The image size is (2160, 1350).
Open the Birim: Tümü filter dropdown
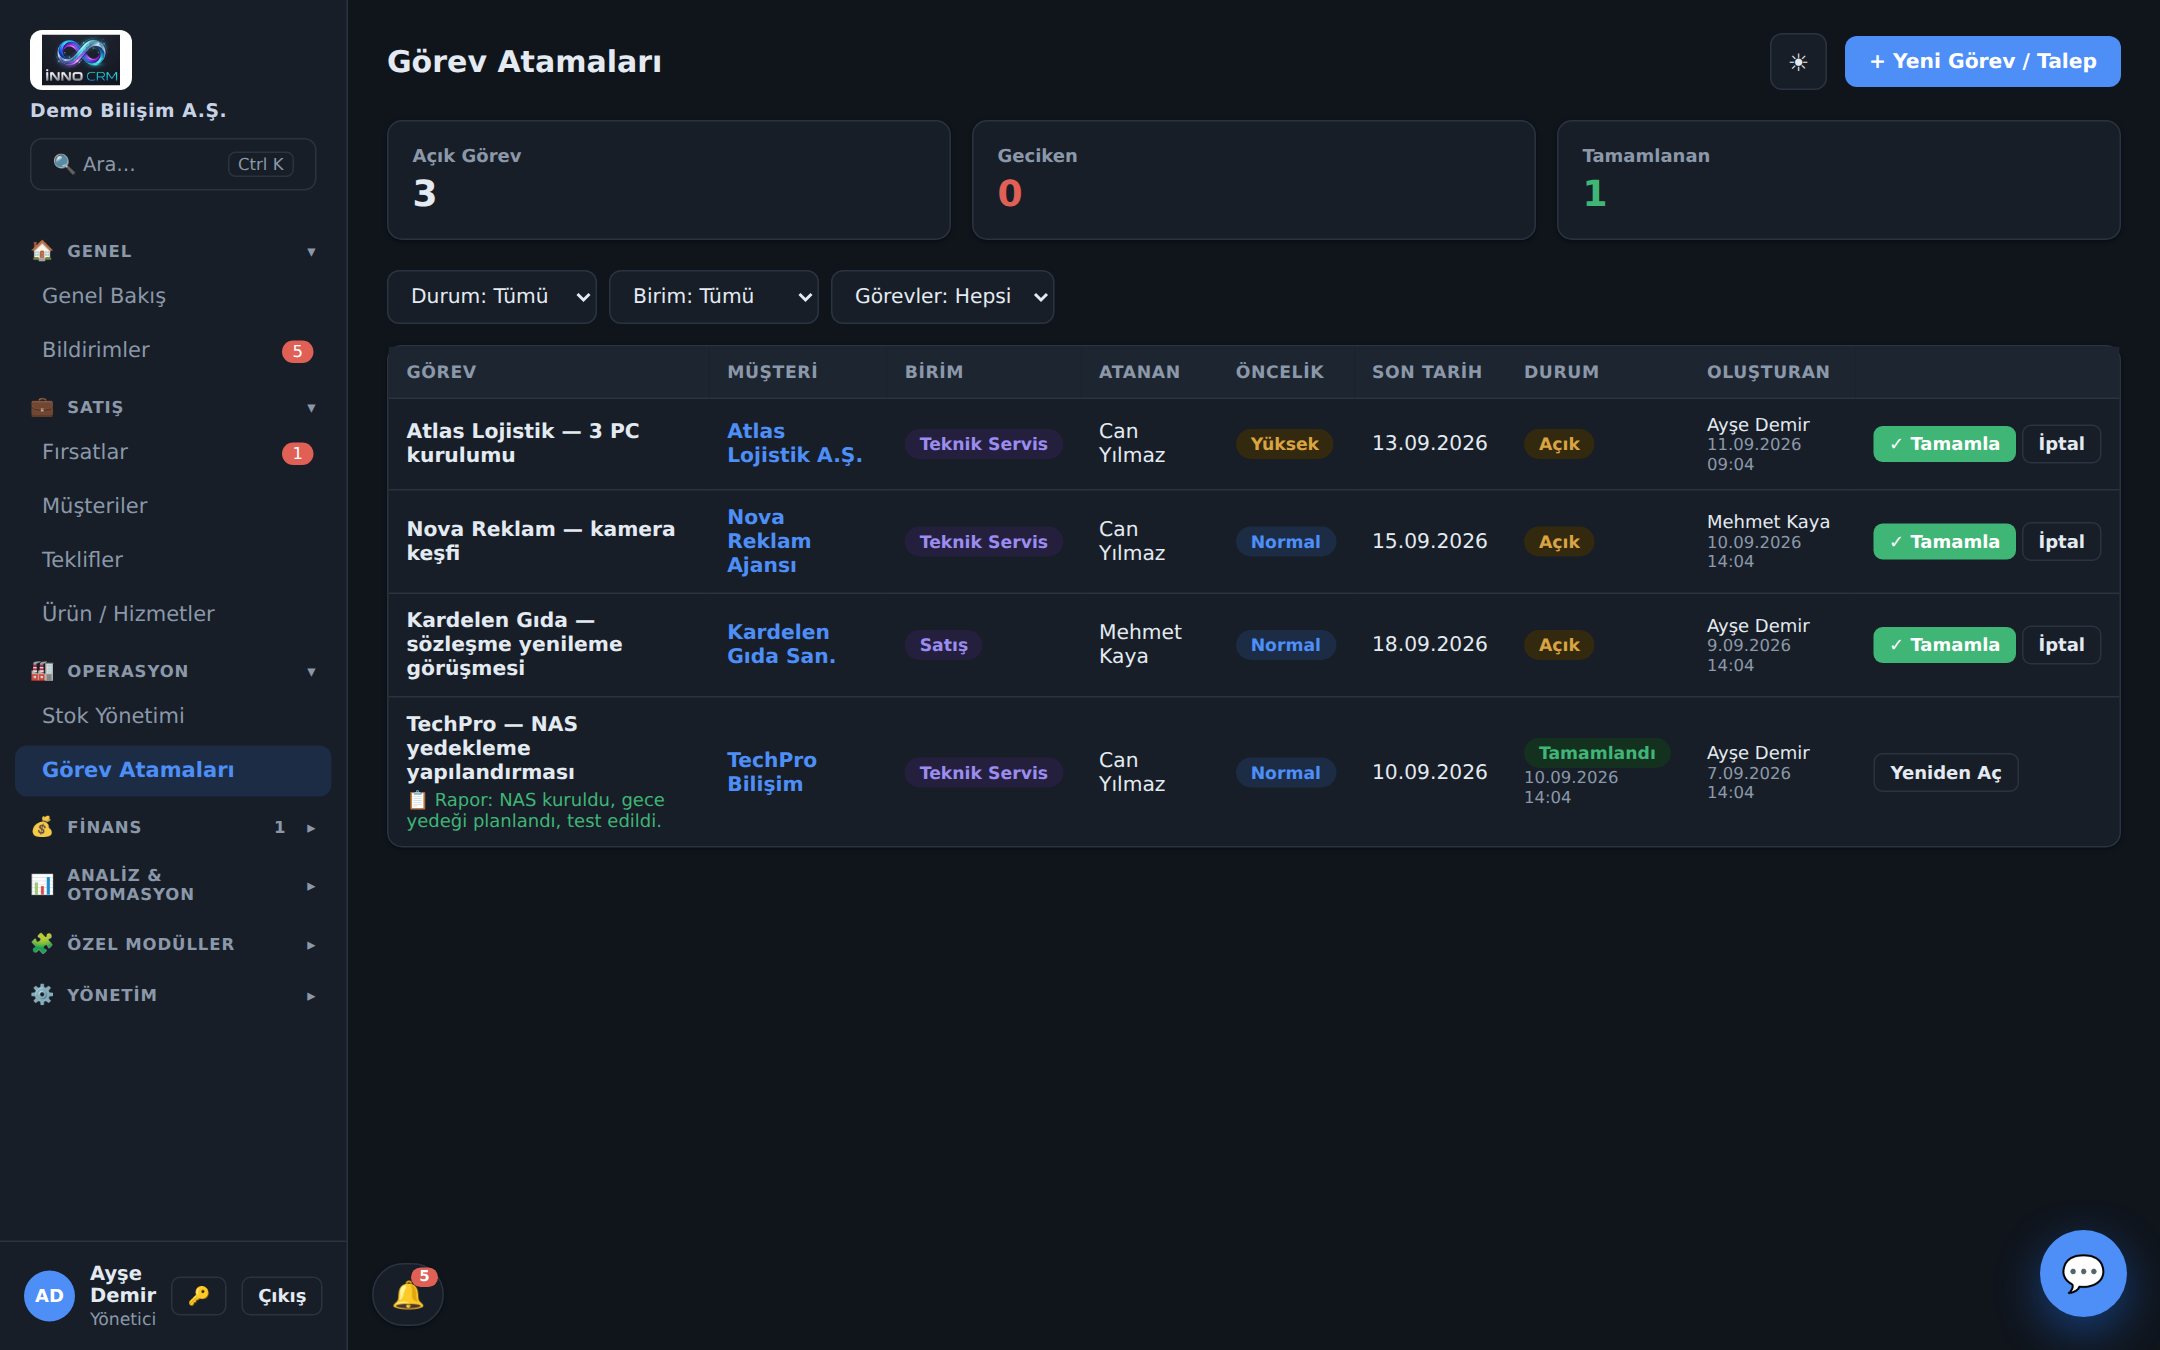[713, 297]
